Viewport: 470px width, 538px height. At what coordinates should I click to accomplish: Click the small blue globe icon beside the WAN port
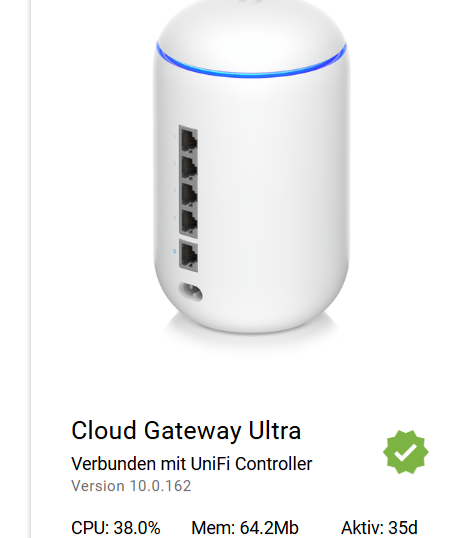pos(175,252)
